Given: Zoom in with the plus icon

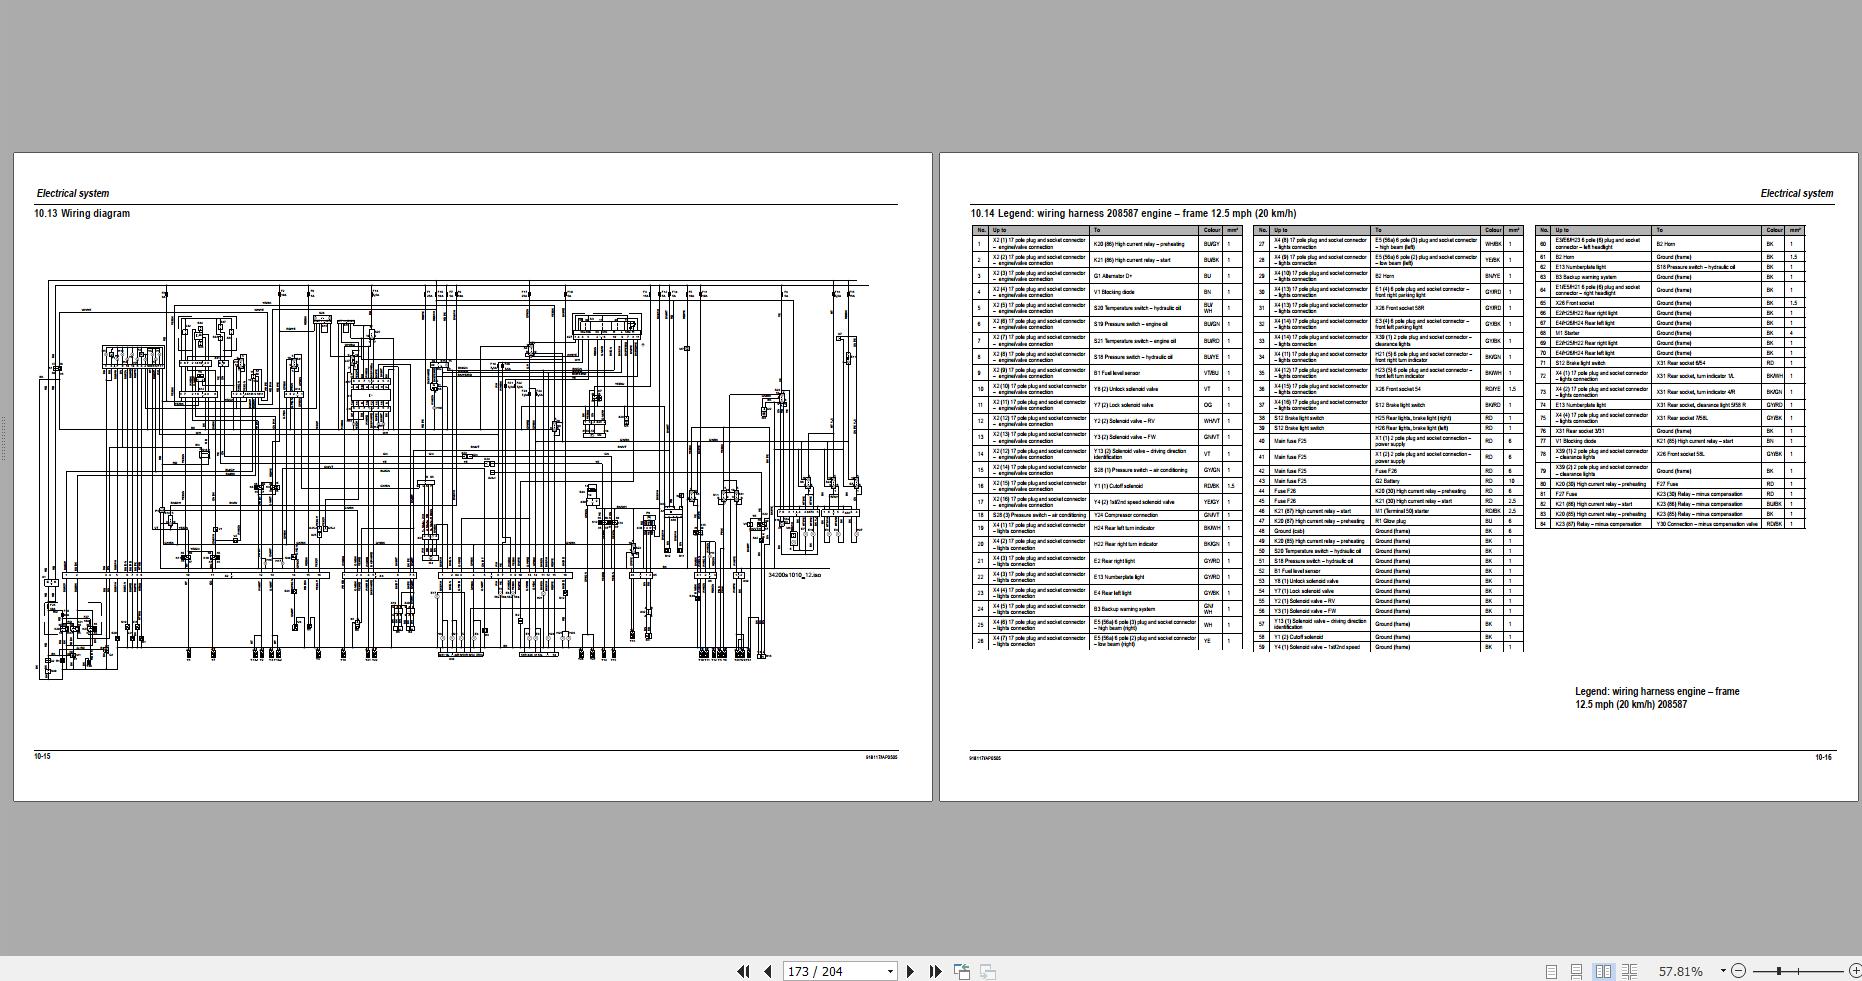Looking at the screenshot, I should point(1851,971).
